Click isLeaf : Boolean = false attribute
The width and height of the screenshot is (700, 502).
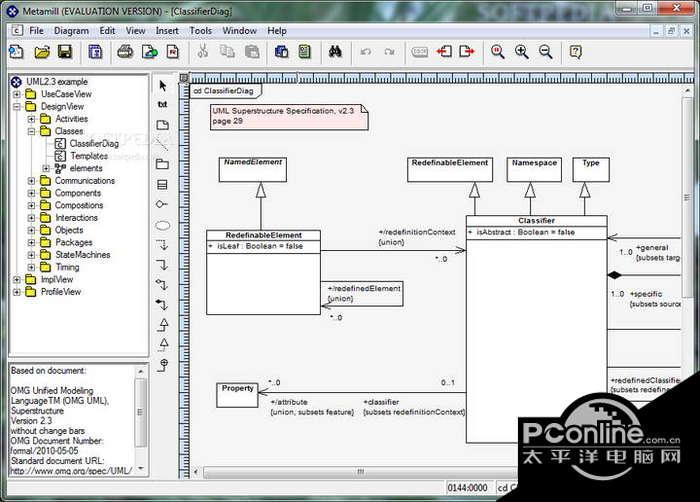point(260,246)
